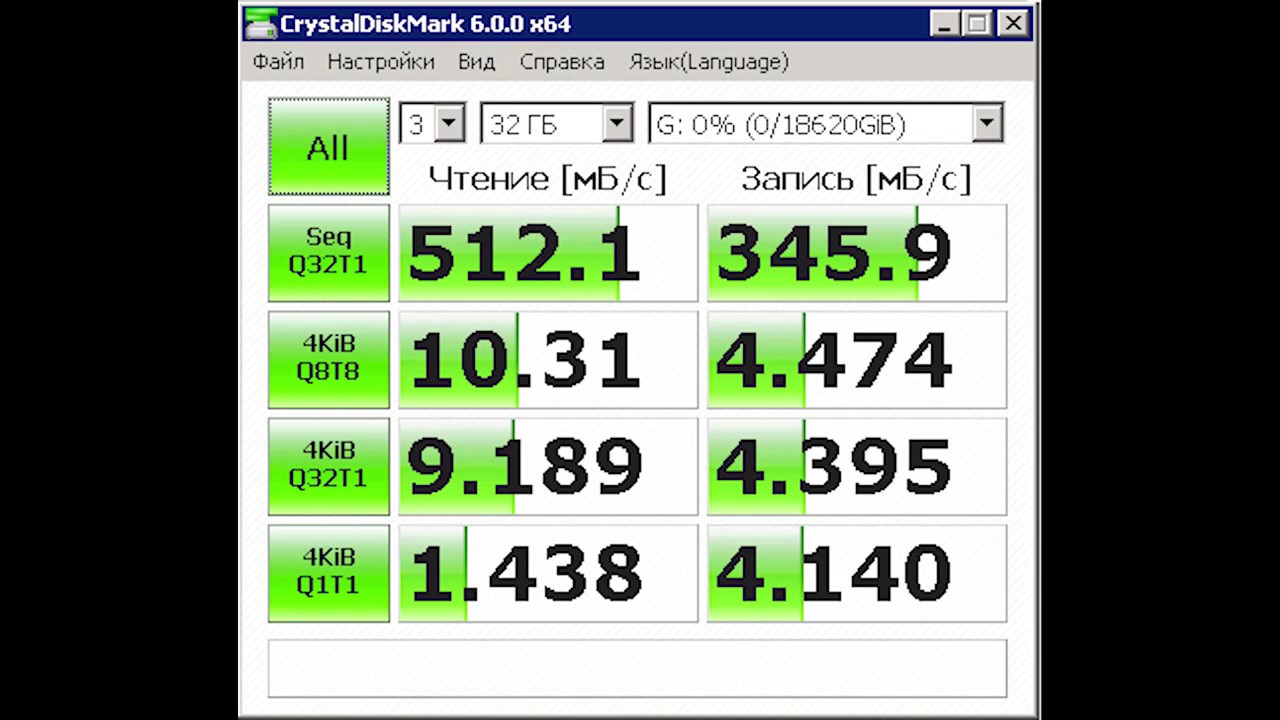Viewport: 1280px width, 720px height.
Task: Start the 4KiB Q8T8 test
Action: (x=328, y=359)
